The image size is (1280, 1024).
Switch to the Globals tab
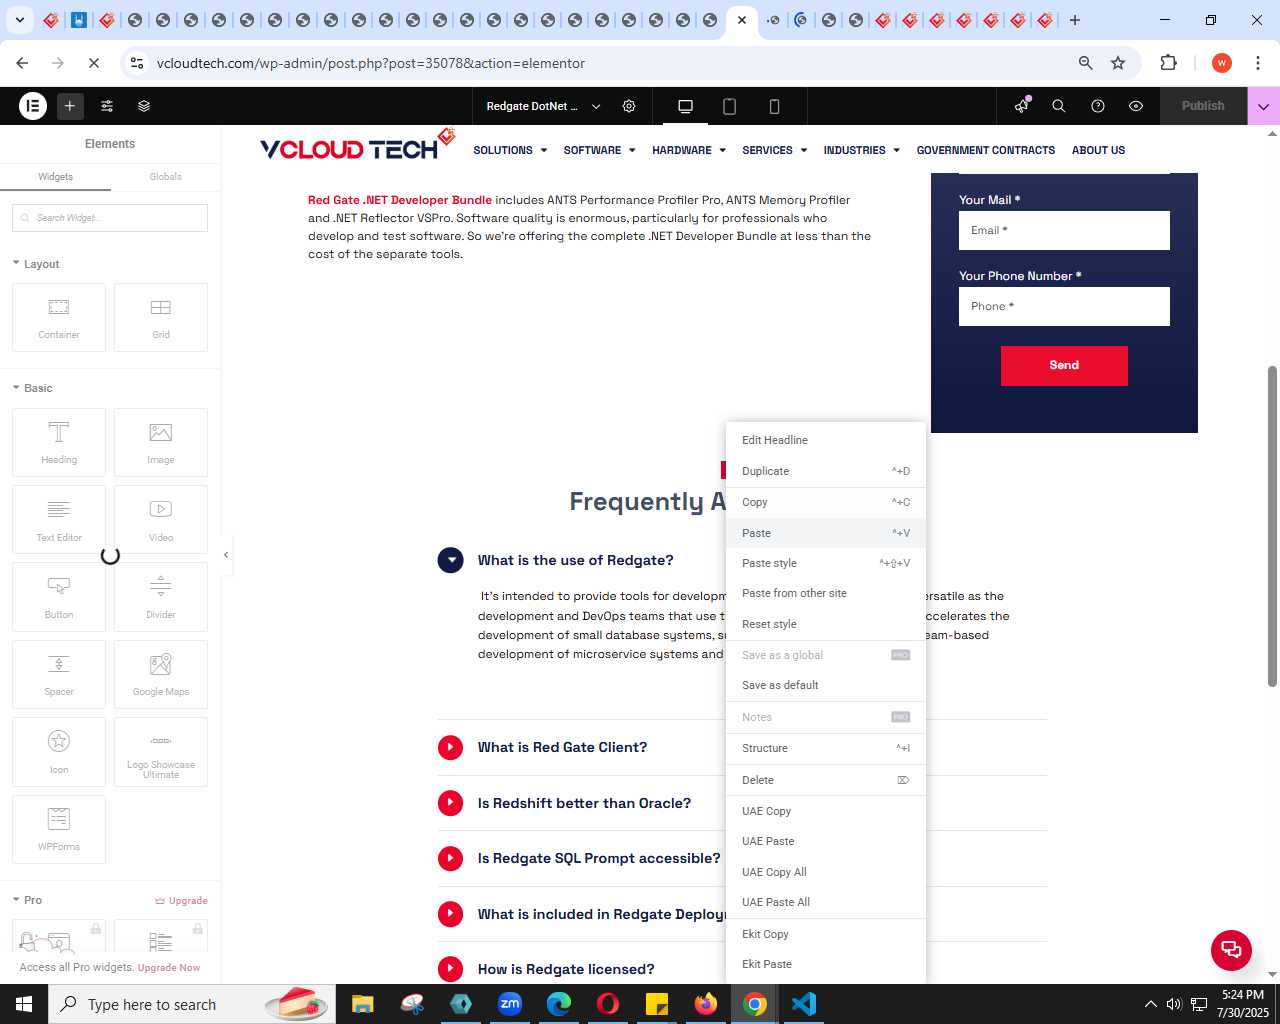pos(165,177)
